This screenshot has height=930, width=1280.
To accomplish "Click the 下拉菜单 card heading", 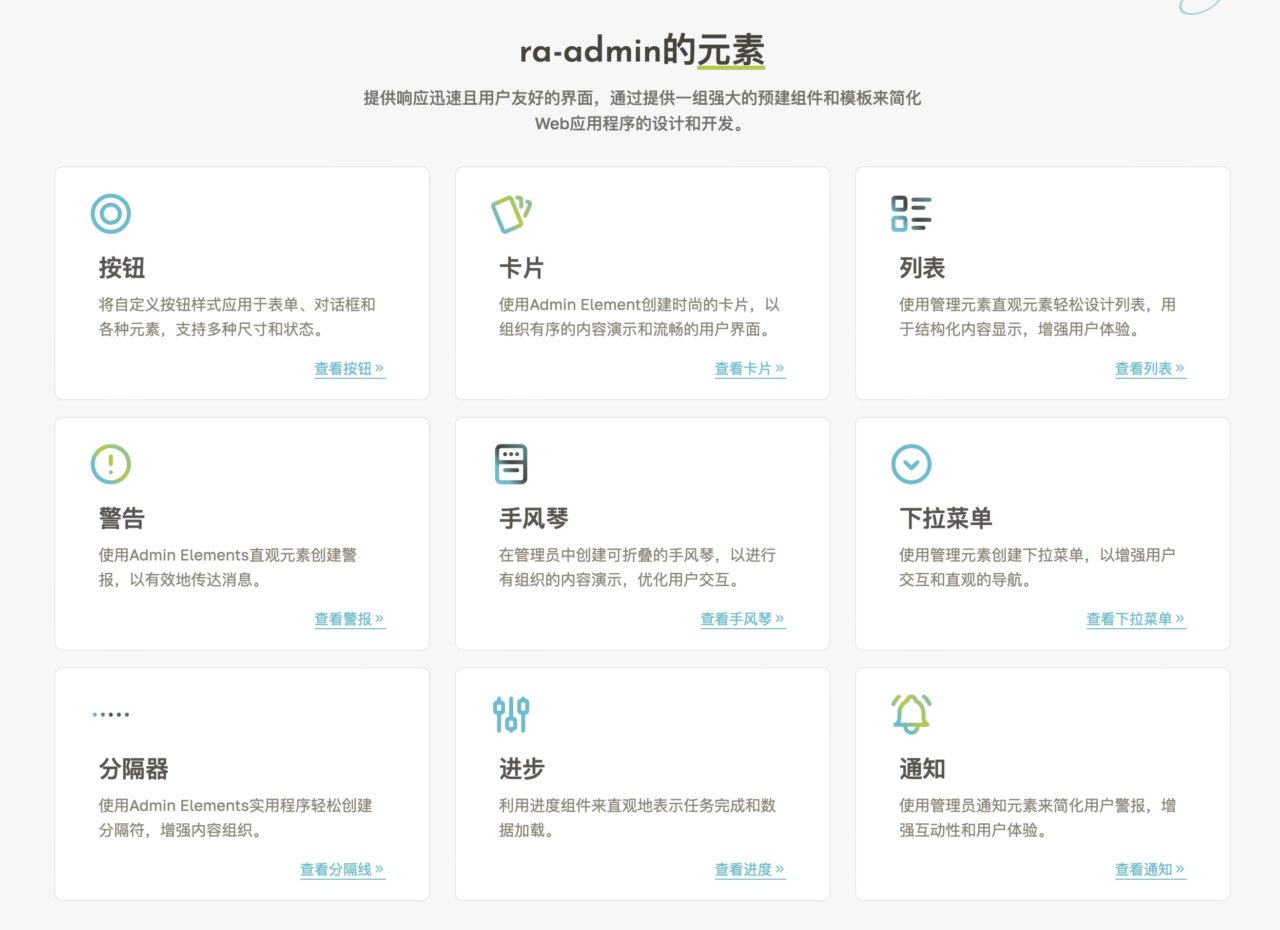I will coord(946,518).
